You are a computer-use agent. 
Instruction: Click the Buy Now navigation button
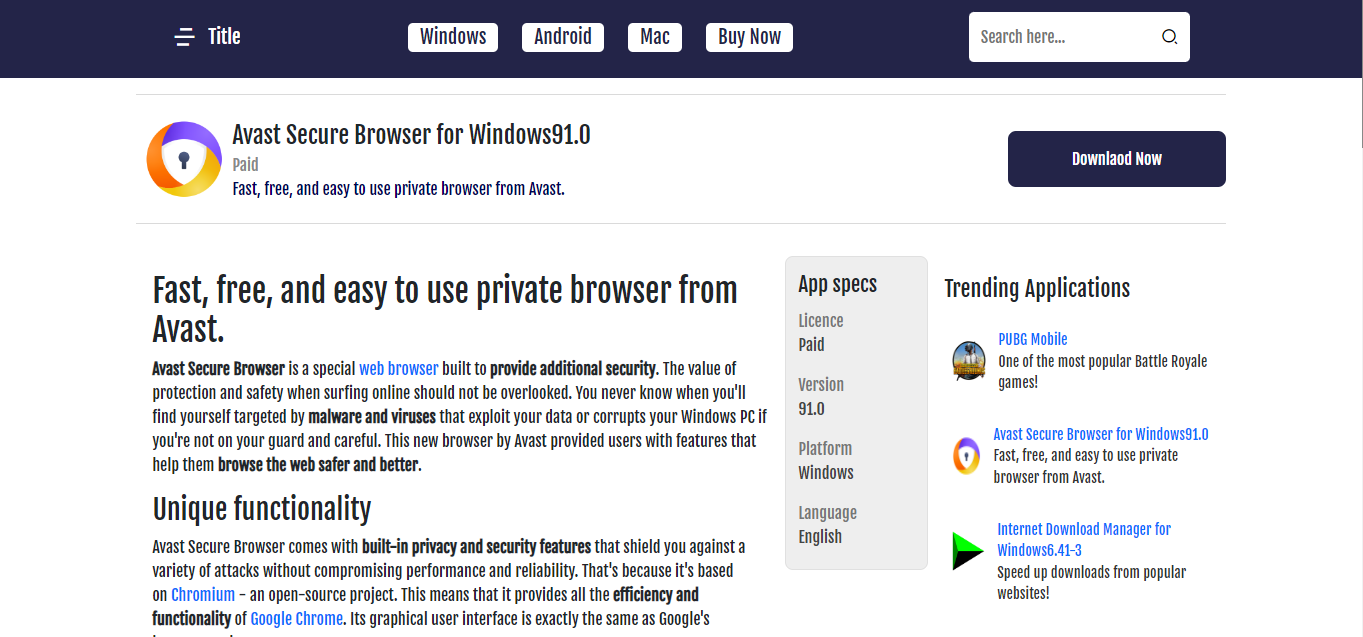749,37
